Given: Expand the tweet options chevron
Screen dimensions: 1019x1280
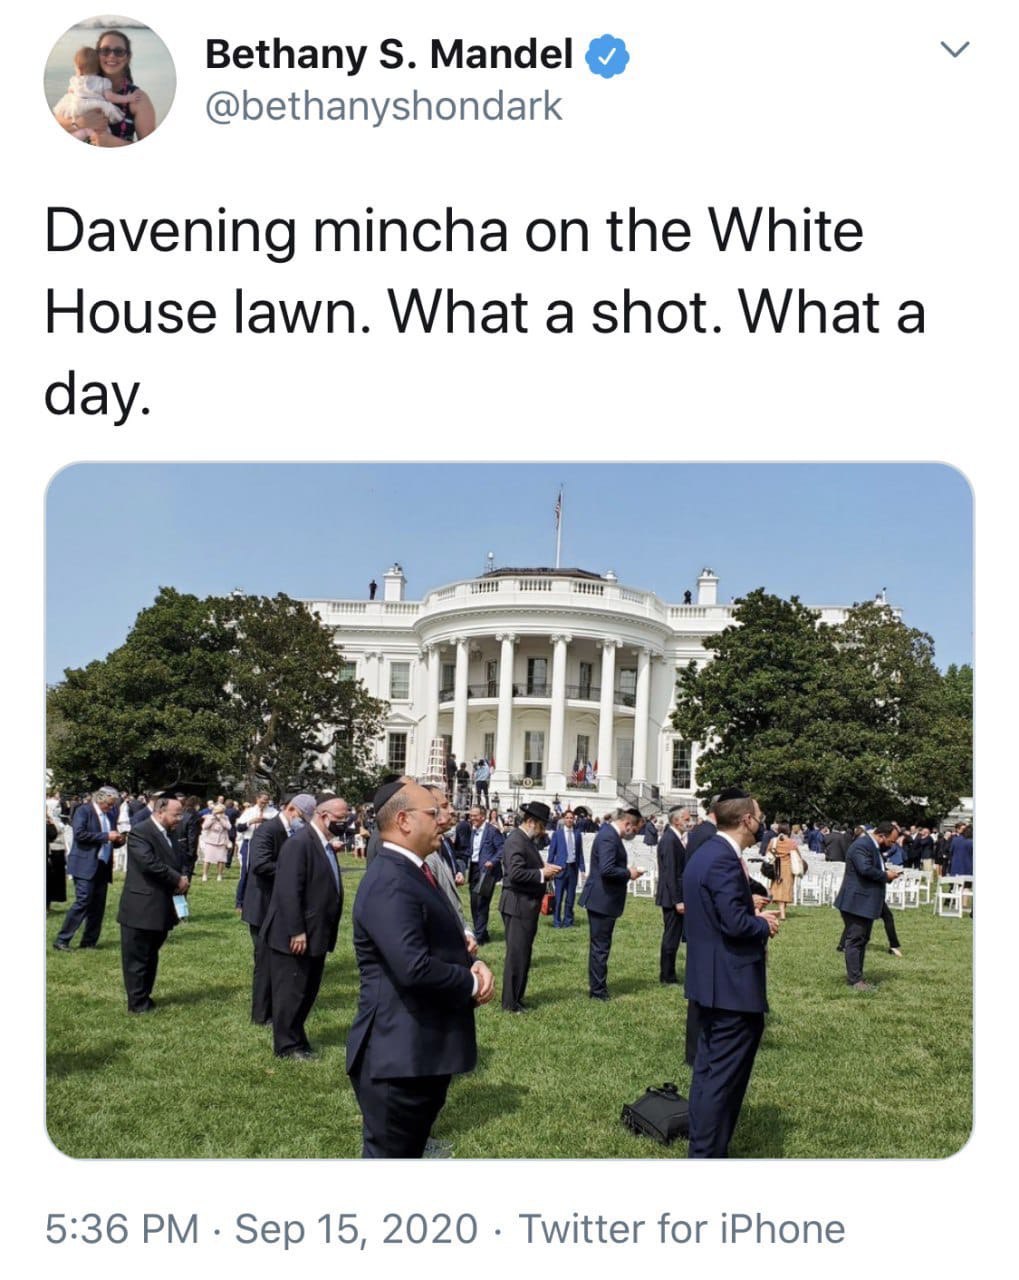Looking at the screenshot, I should pyautogui.click(x=956, y=48).
